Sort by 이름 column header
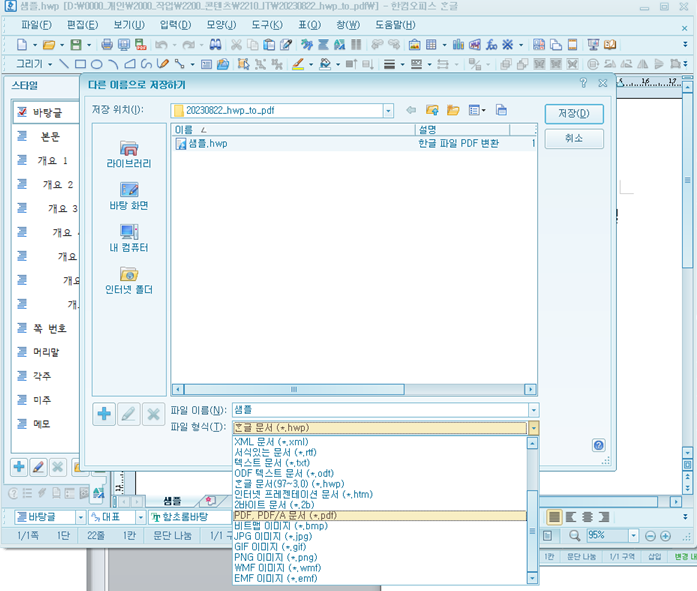Viewport: 697px width, 591px height. (293, 130)
